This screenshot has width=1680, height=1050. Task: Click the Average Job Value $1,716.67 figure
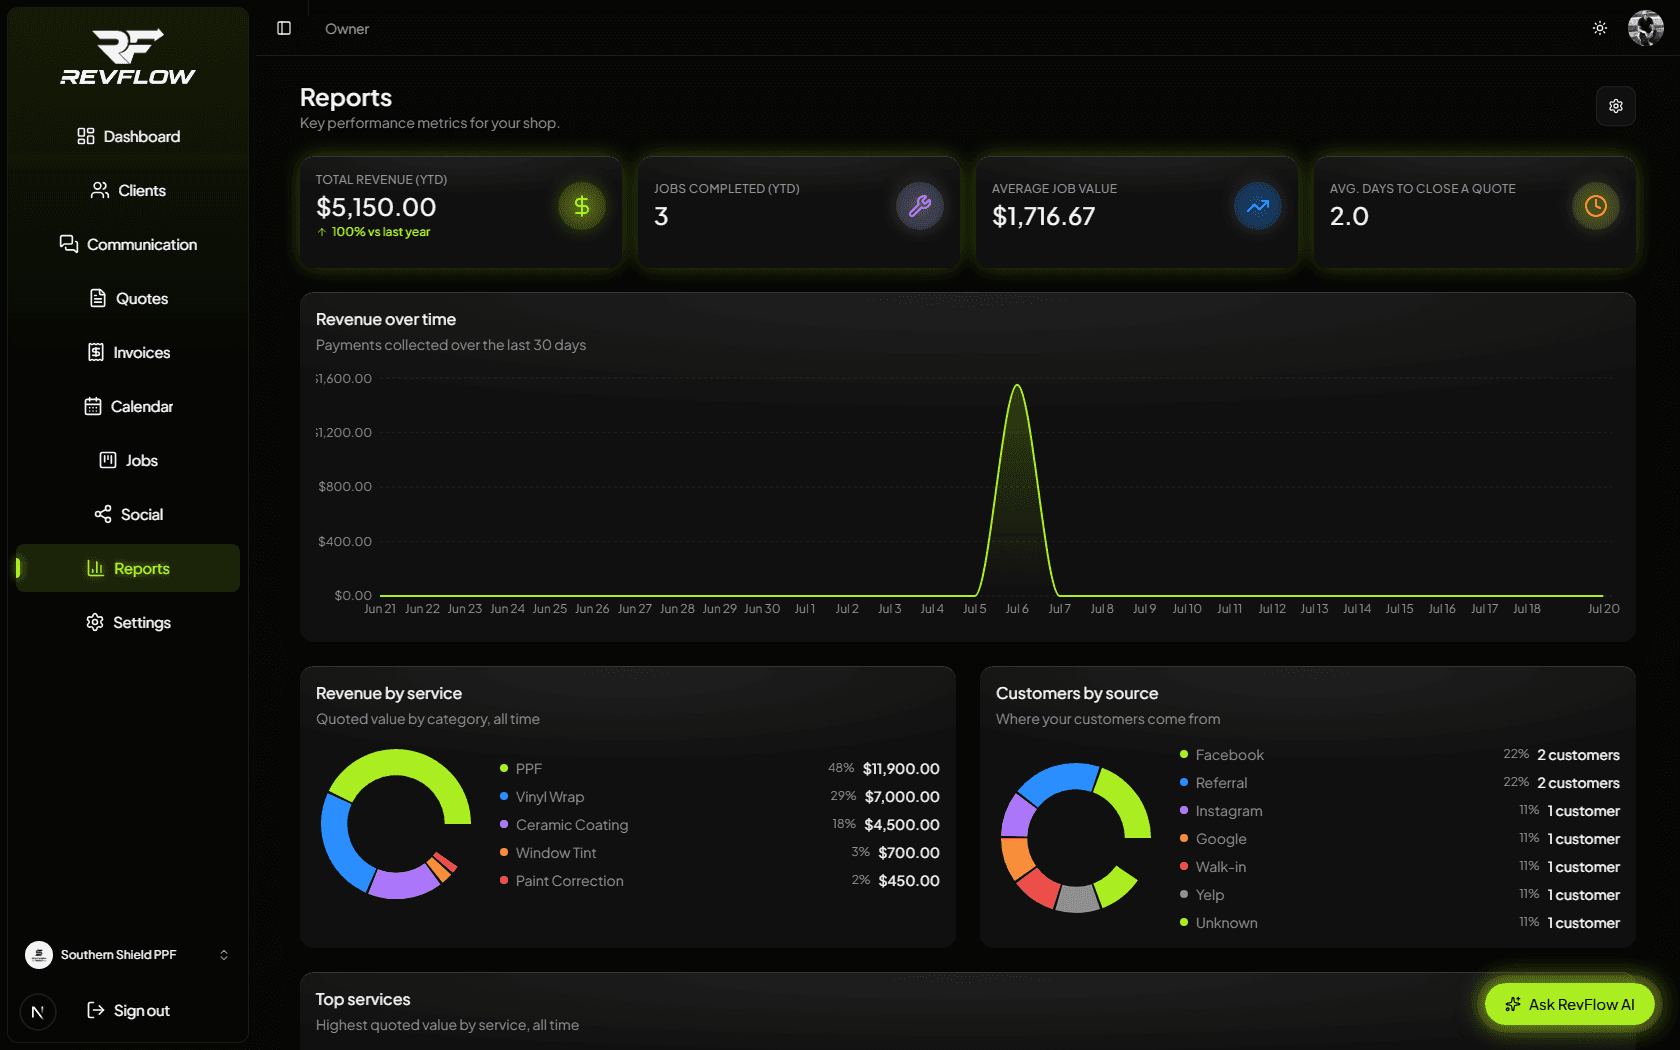[x=1043, y=216]
